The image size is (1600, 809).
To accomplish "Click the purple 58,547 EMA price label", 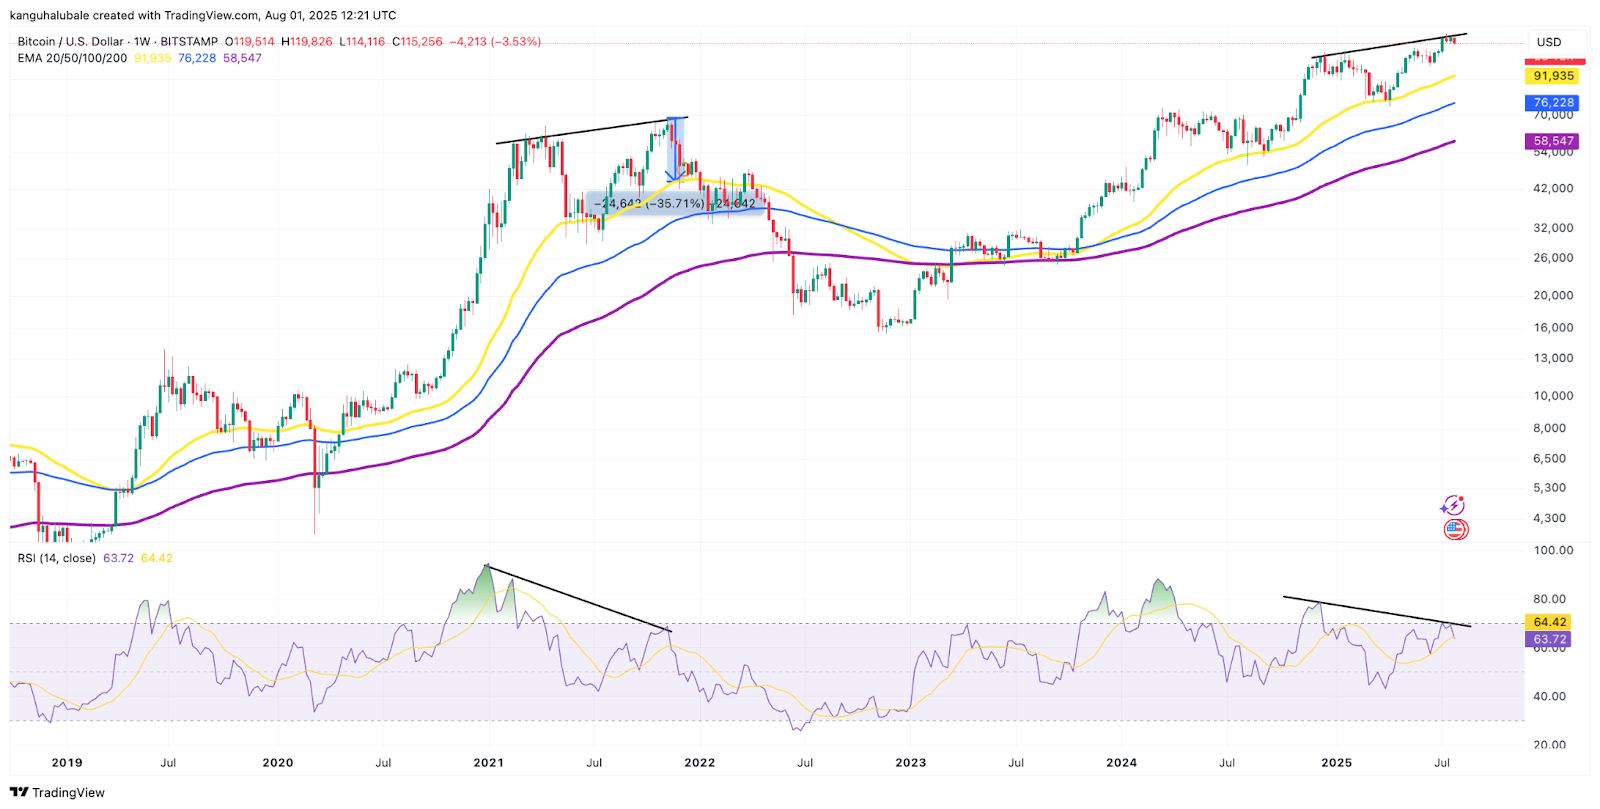I will click(x=1553, y=141).
